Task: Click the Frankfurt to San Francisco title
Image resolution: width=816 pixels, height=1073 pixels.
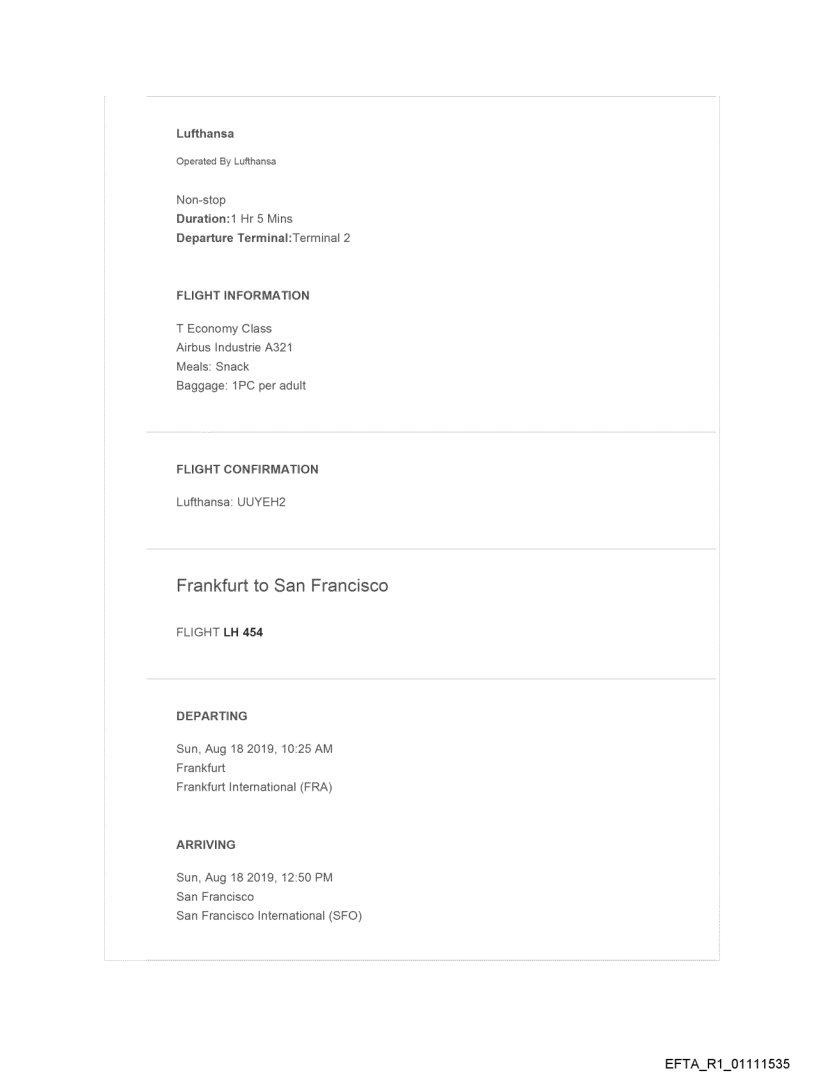Action: click(x=282, y=586)
